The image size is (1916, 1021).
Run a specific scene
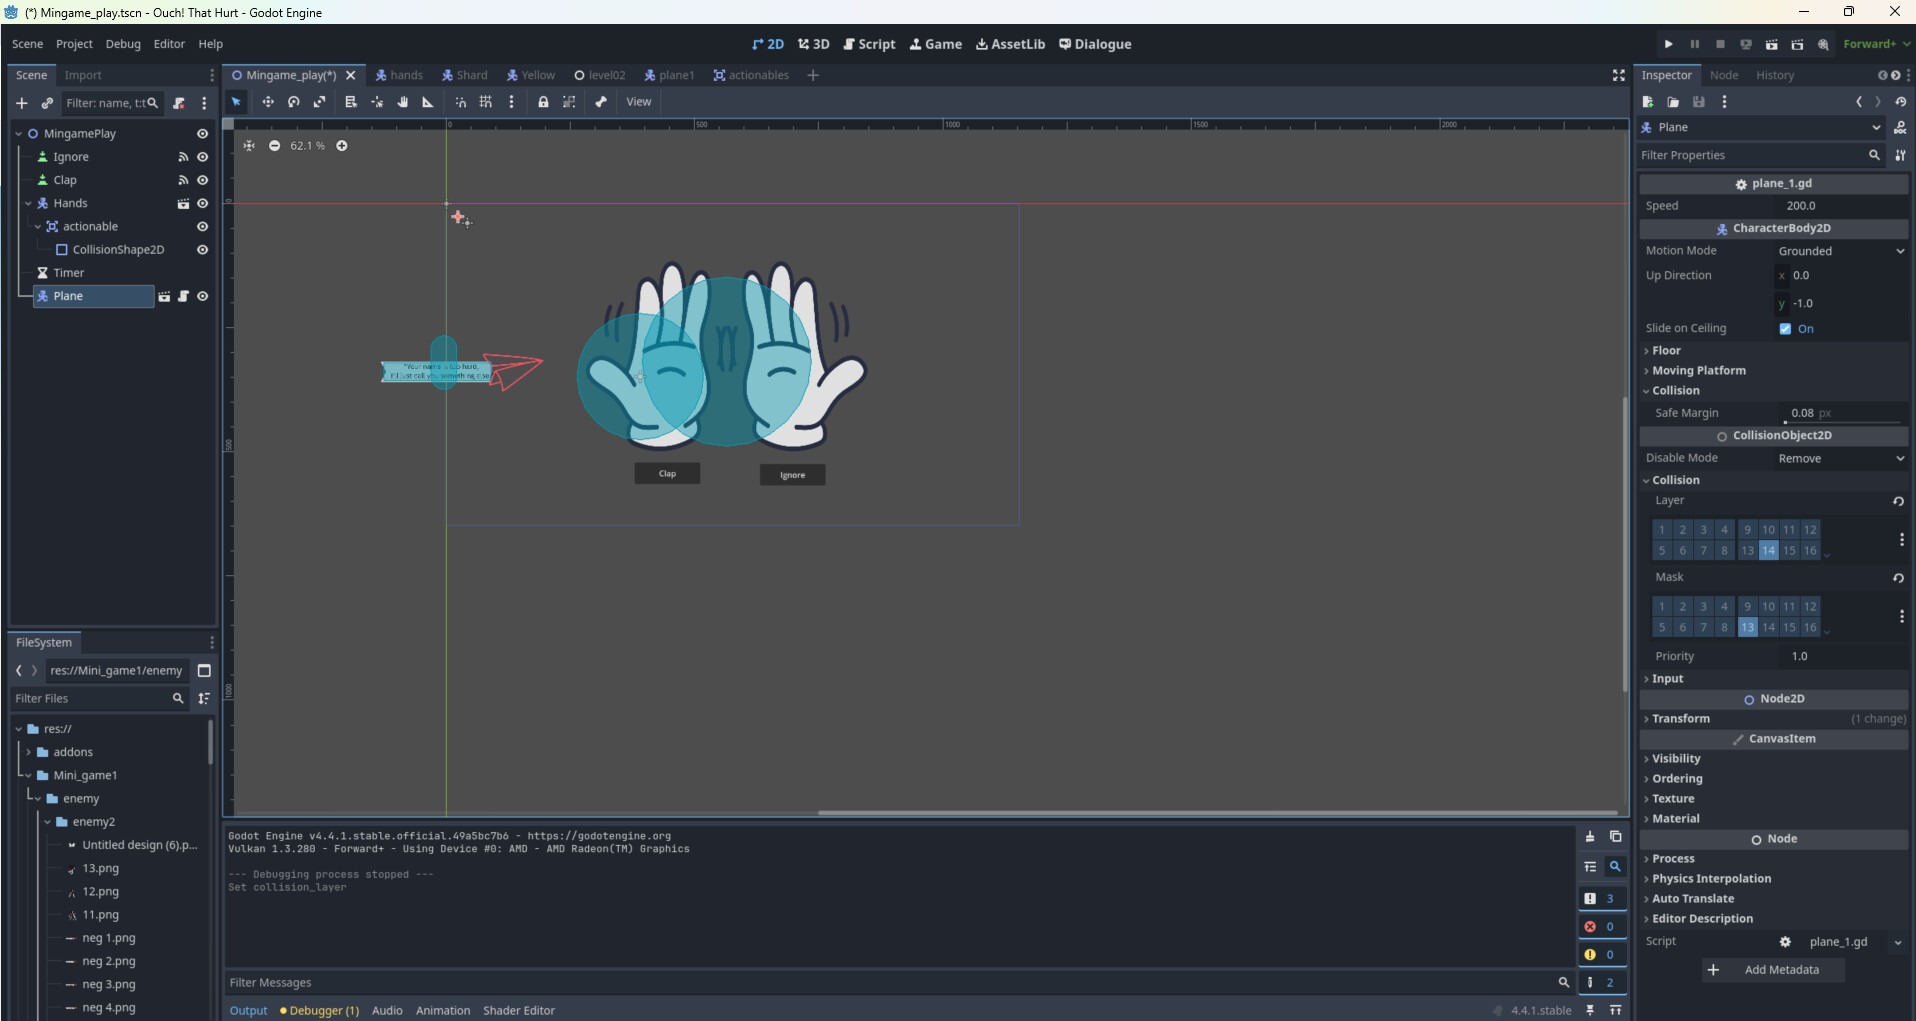point(1797,44)
